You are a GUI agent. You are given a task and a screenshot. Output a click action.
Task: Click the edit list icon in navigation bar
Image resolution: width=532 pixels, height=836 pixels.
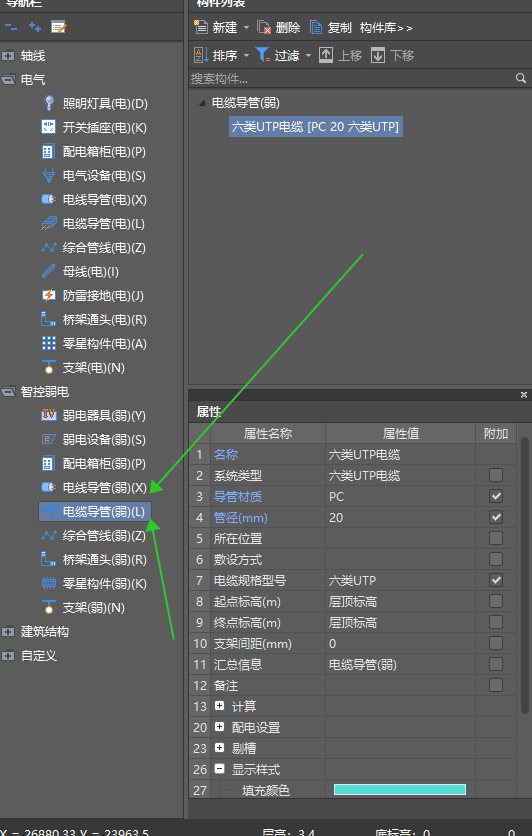(x=58, y=26)
